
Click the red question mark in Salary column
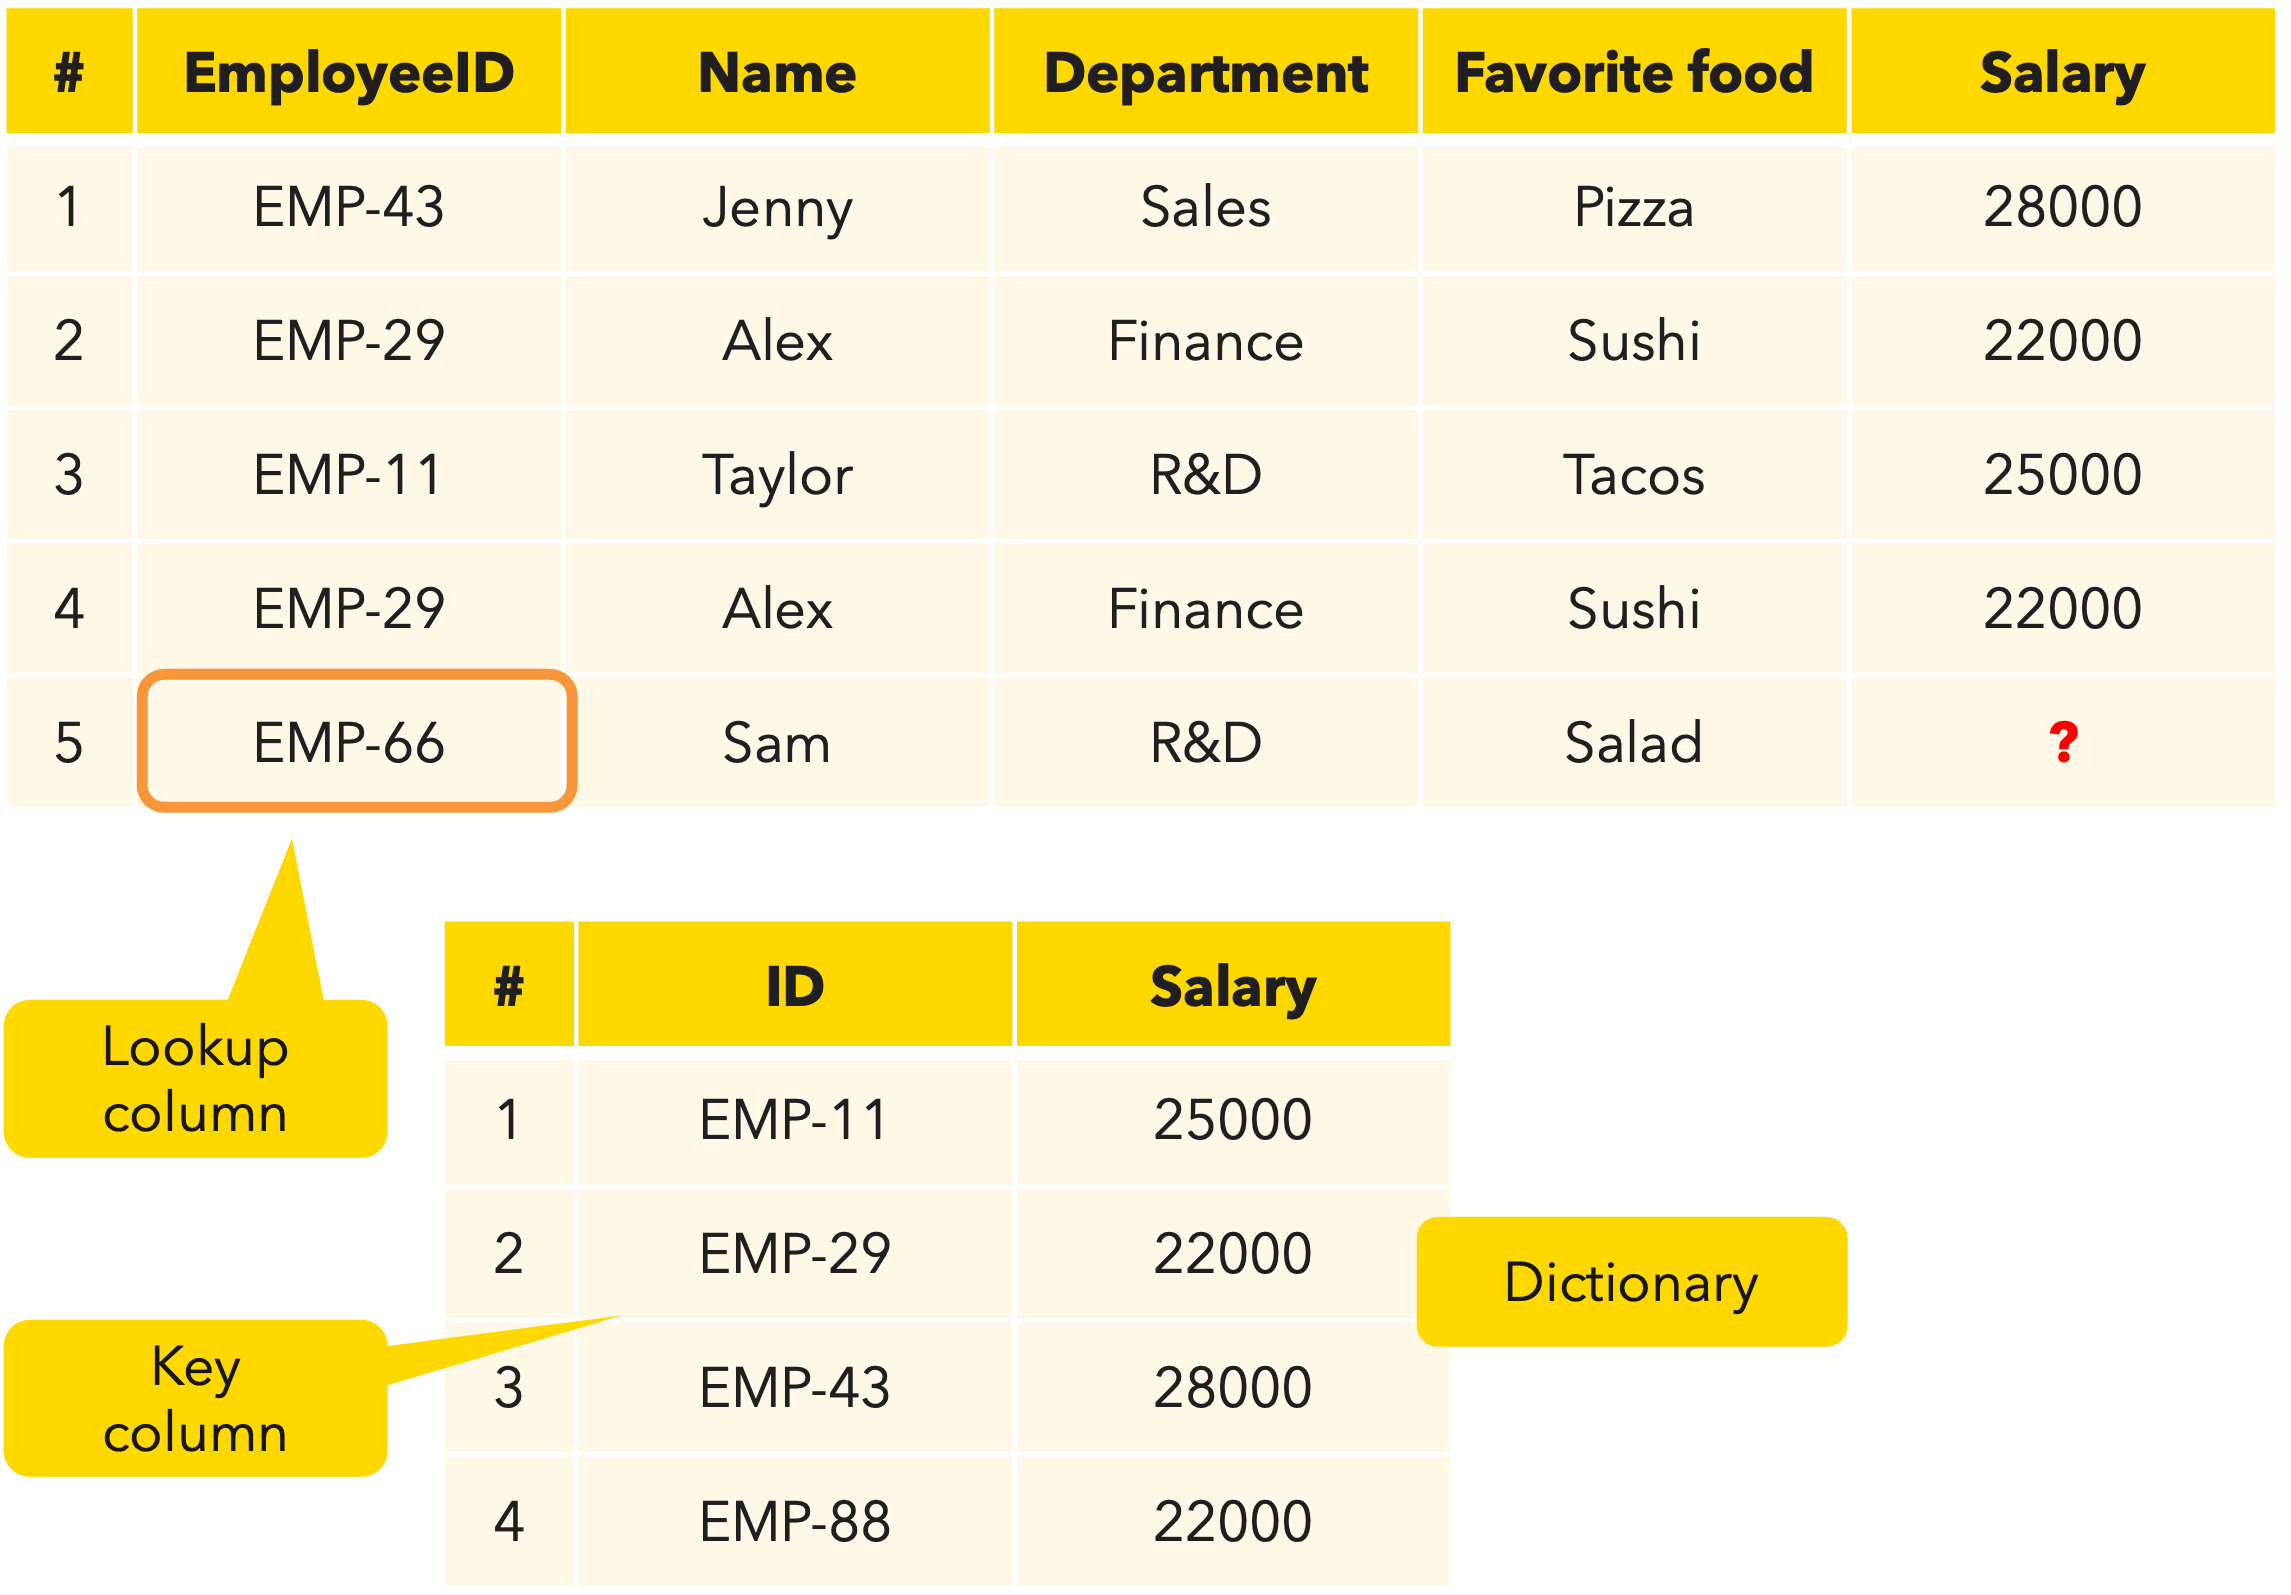pos(2062,742)
